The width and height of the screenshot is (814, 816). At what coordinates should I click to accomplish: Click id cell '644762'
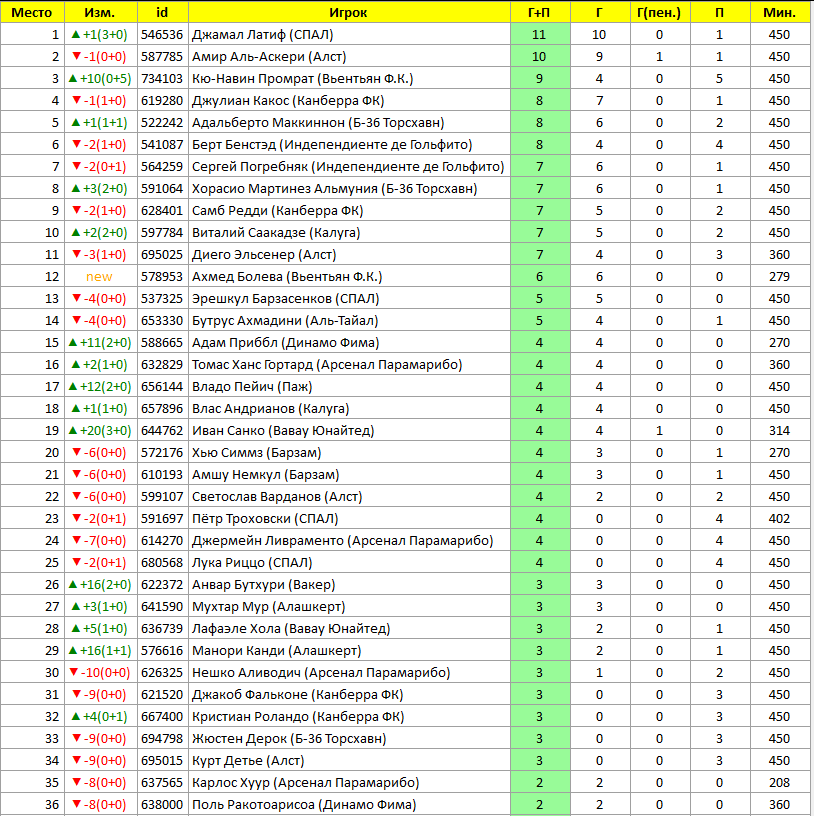(162, 430)
